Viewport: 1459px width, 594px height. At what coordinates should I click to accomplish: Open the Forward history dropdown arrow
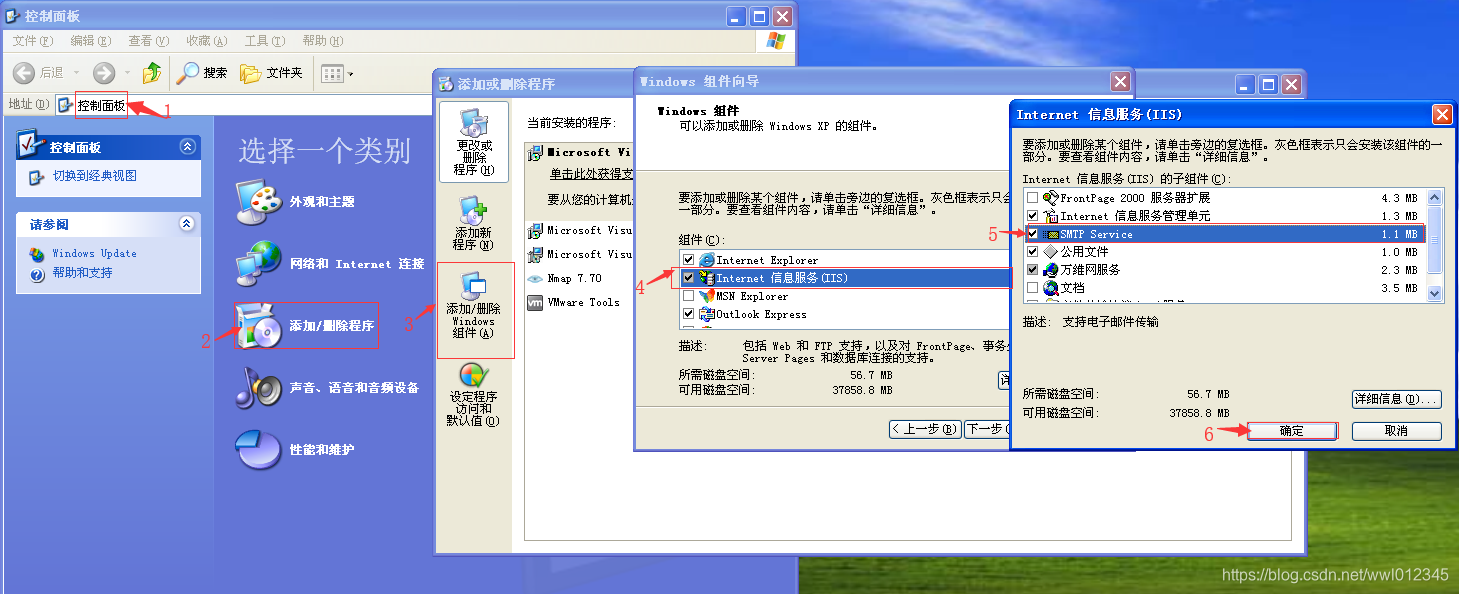[x=127, y=73]
